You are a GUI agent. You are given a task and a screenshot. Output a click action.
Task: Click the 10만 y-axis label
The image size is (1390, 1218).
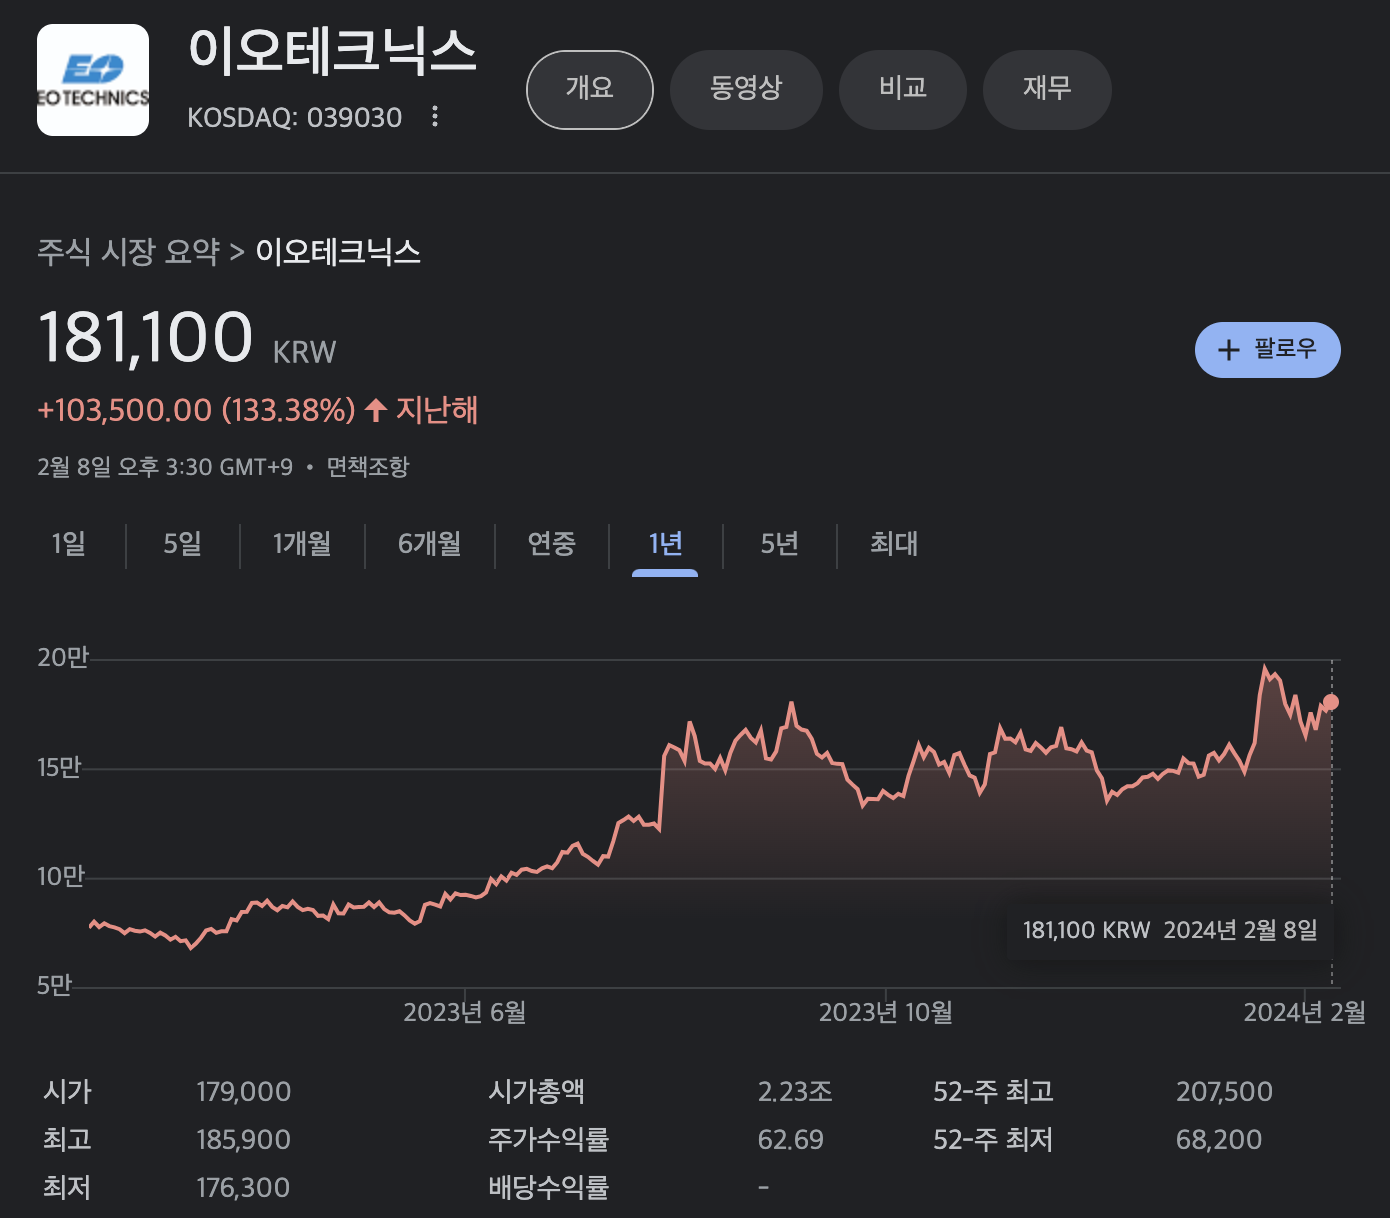pos(61,877)
